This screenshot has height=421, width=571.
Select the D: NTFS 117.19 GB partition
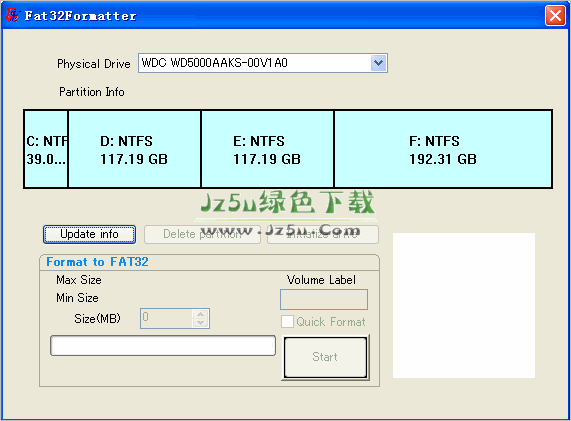click(x=134, y=149)
